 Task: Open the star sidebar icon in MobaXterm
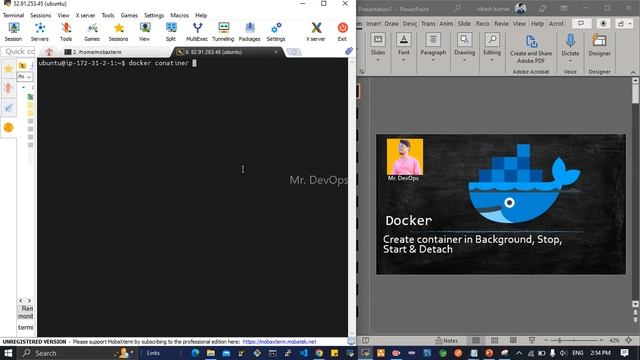click(8, 69)
